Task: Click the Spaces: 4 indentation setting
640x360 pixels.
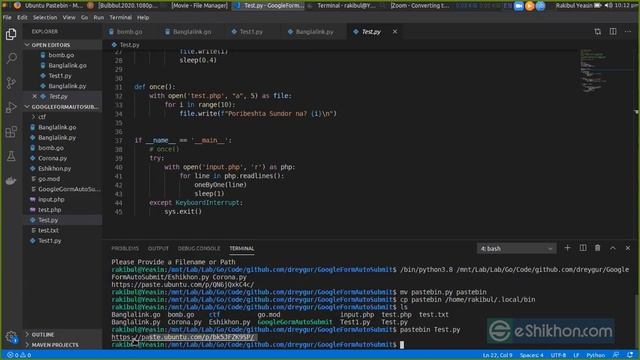Action: pyautogui.click(x=531, y=355)
